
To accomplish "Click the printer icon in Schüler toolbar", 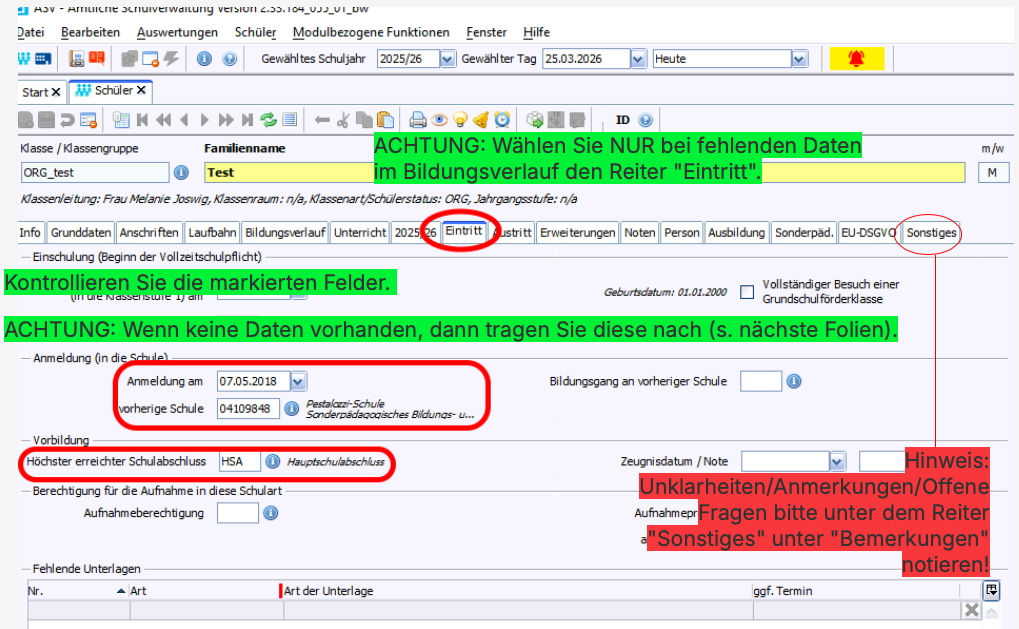I will (418, 120).
